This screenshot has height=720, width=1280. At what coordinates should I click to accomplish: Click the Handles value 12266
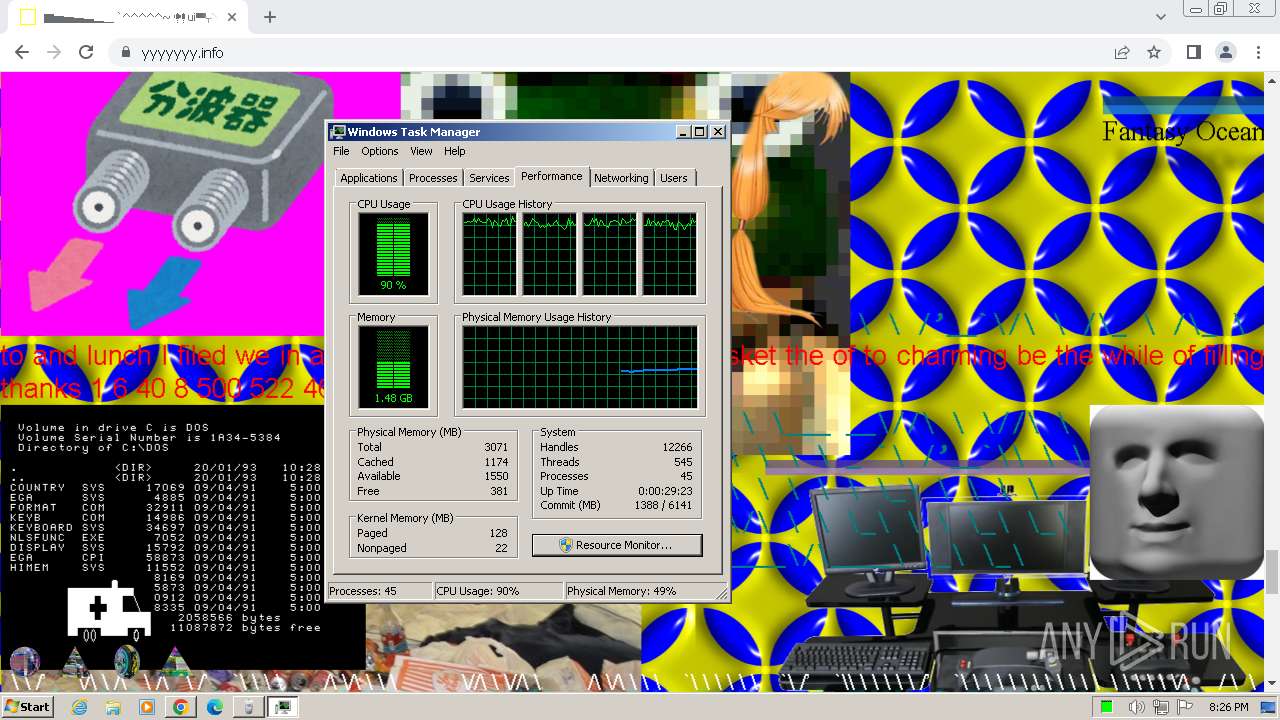click(x=677, y=447)
